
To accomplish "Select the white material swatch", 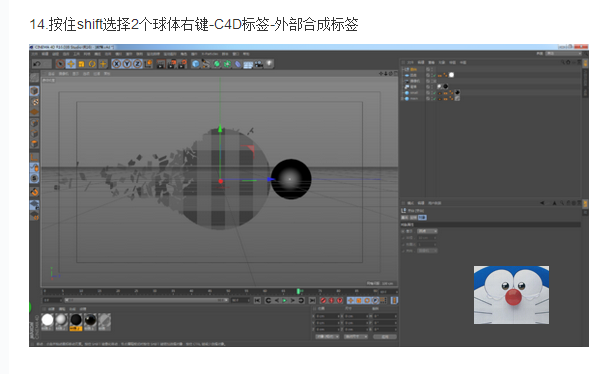I will point(47,321).
